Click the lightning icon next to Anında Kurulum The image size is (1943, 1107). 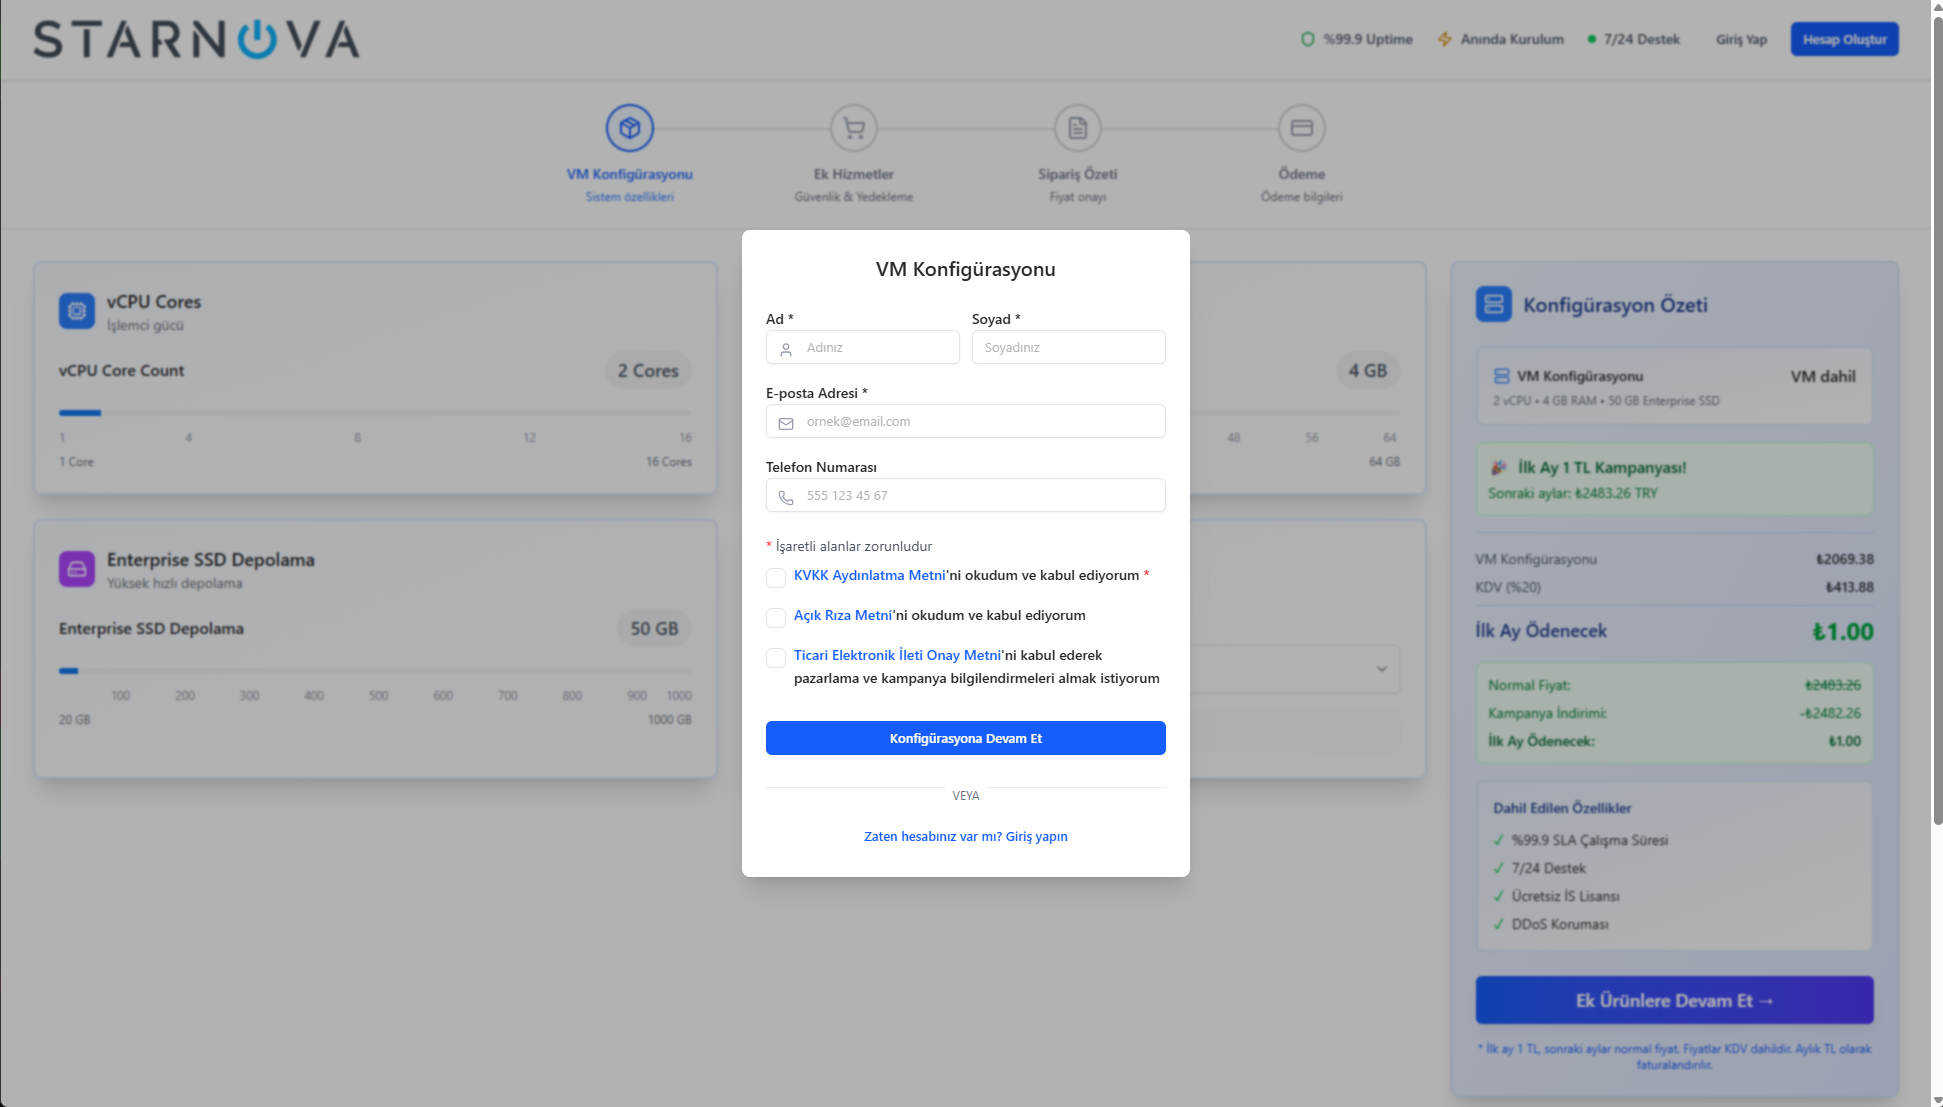[1445, 39]
